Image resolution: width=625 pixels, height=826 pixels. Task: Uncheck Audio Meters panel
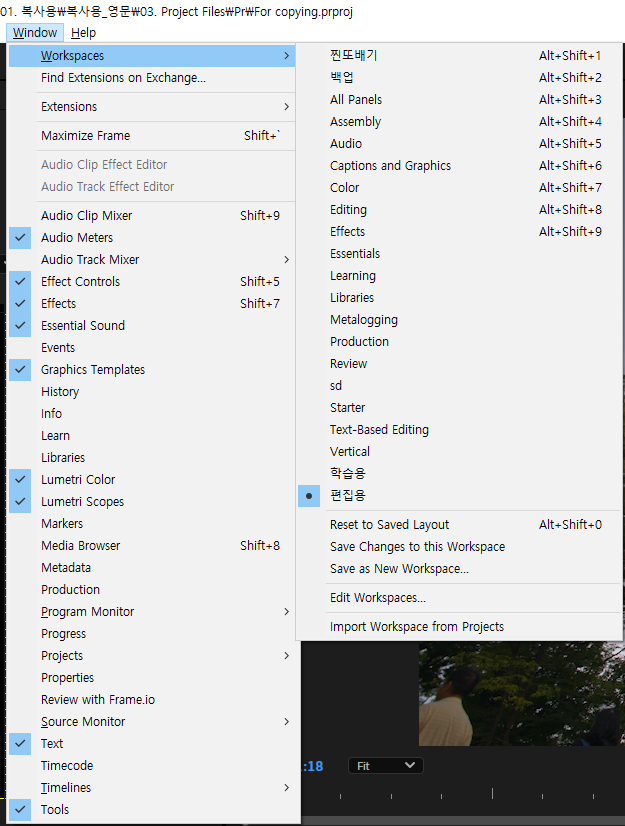point(152,238)
